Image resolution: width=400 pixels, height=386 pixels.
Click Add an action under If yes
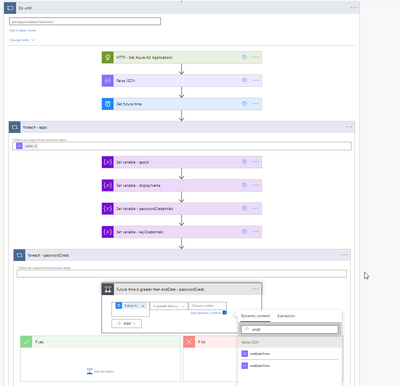(x=100, y=371)
